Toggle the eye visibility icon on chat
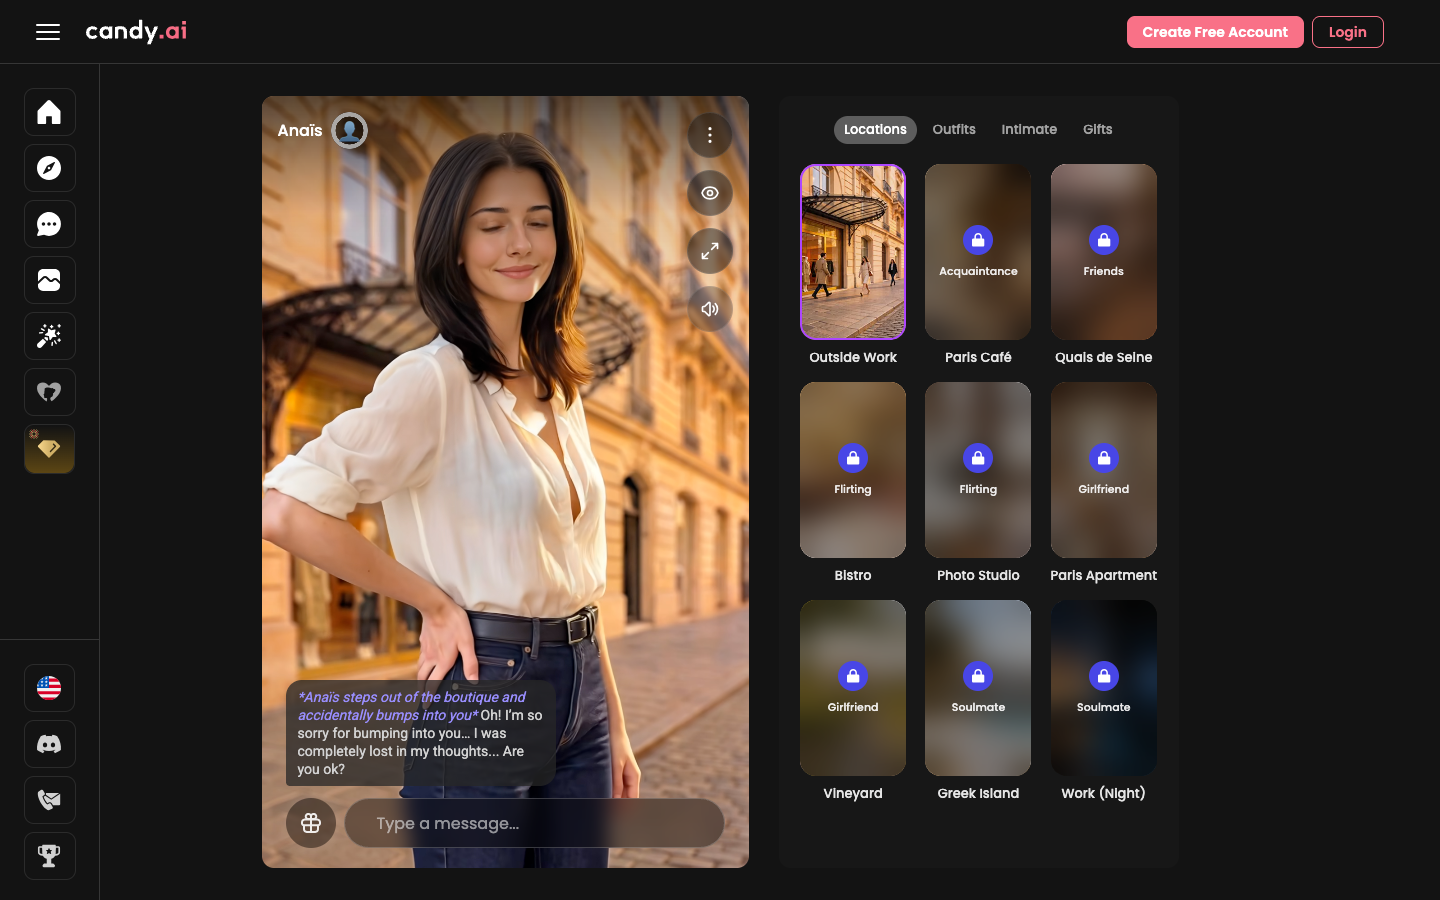1440x900 pixels. coord(710,193)
